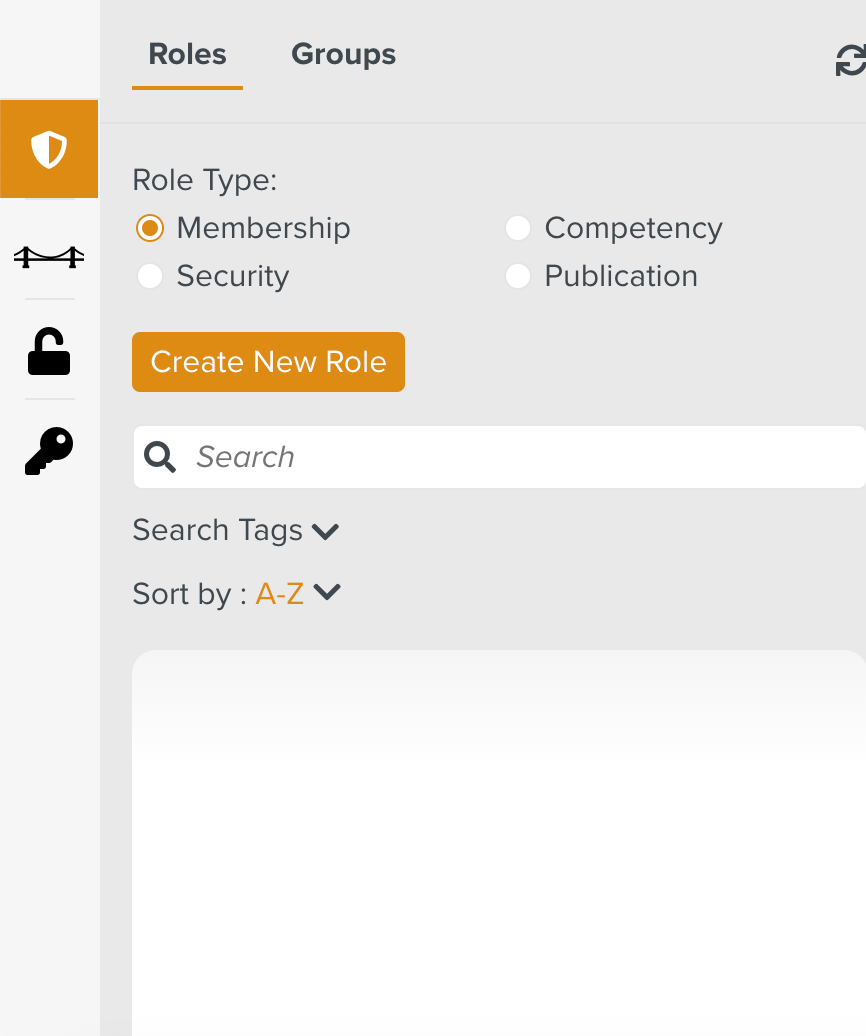Switch to the Groups tab
Image resolution: width=866 pixels, height=1036 pixels.
coord(343,54)
